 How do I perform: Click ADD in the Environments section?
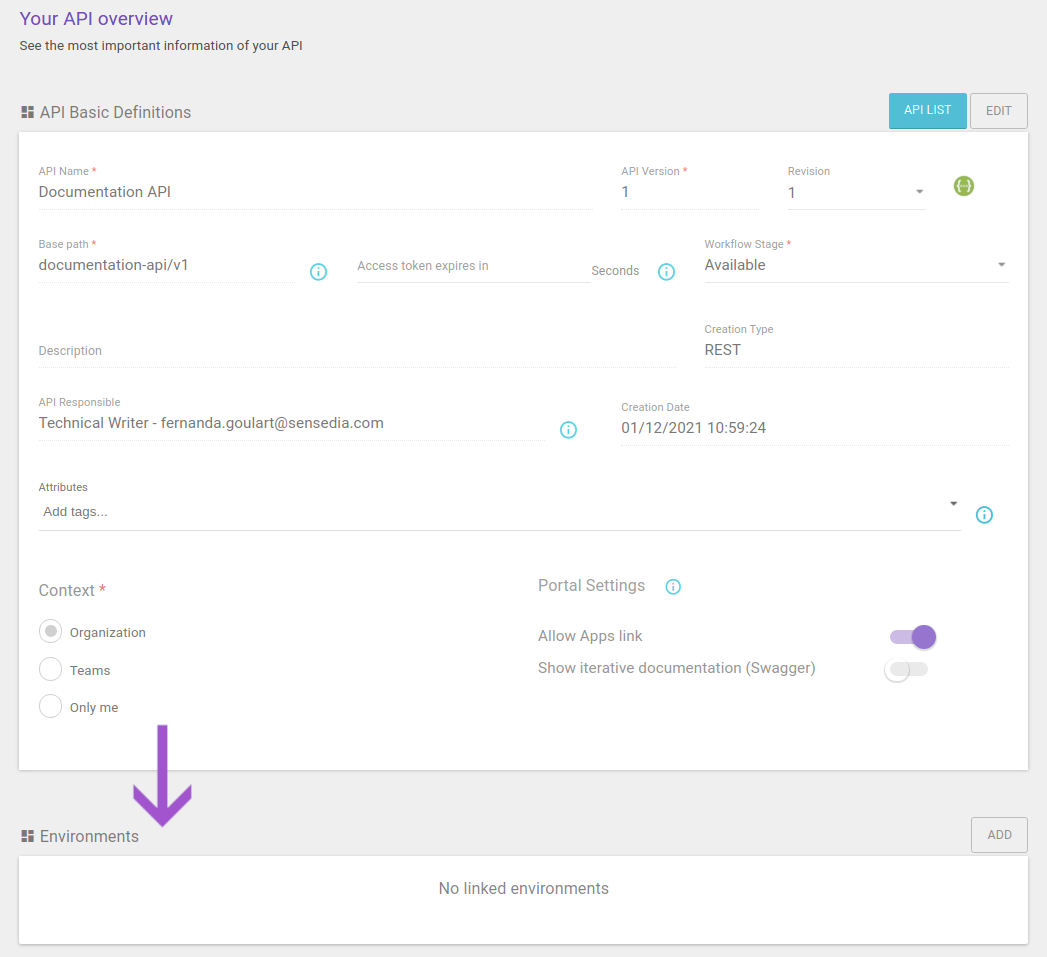click(x=999, y=834)
